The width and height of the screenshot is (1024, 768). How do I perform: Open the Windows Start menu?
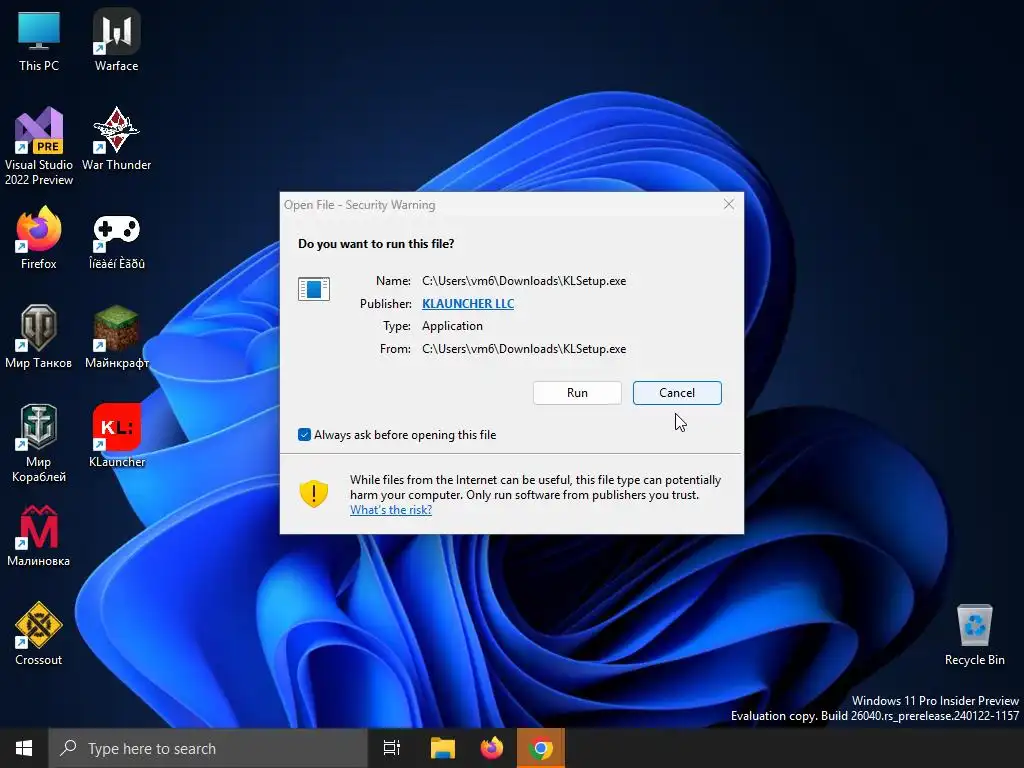[x=24, y=748]
